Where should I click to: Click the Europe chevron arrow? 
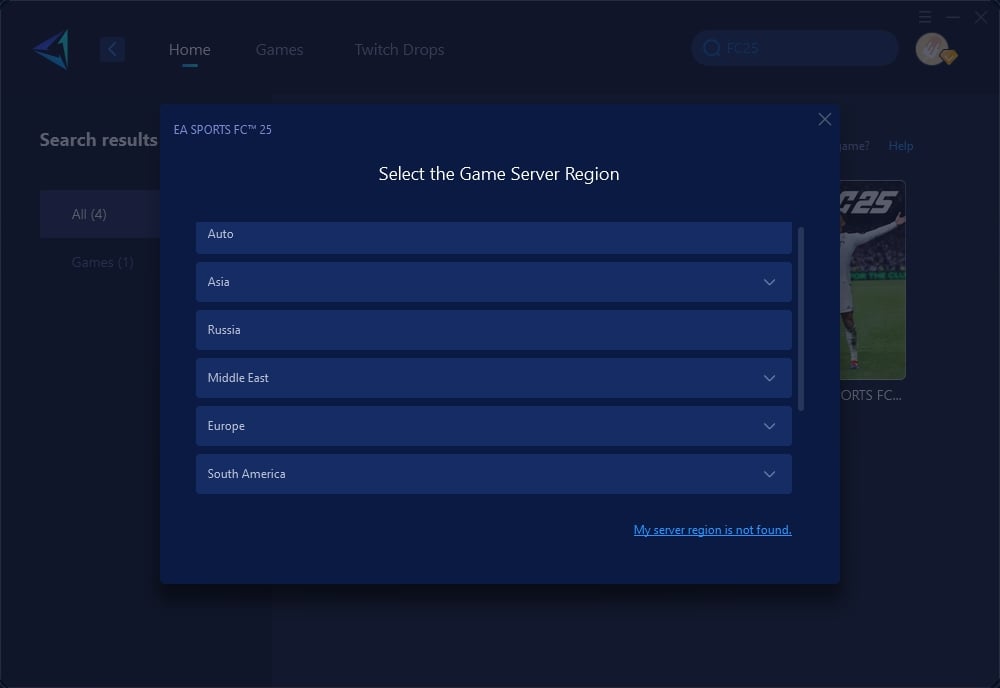[x=769, y=426]
